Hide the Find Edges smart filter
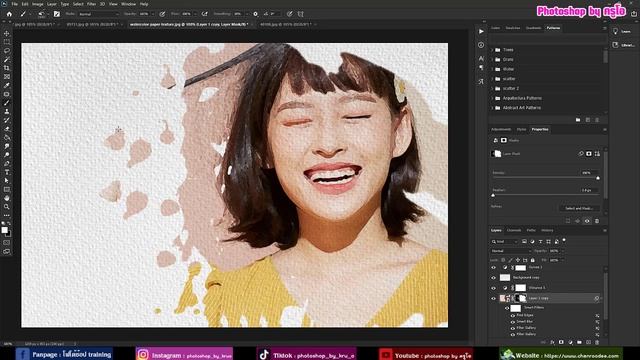 click(513, 316)
